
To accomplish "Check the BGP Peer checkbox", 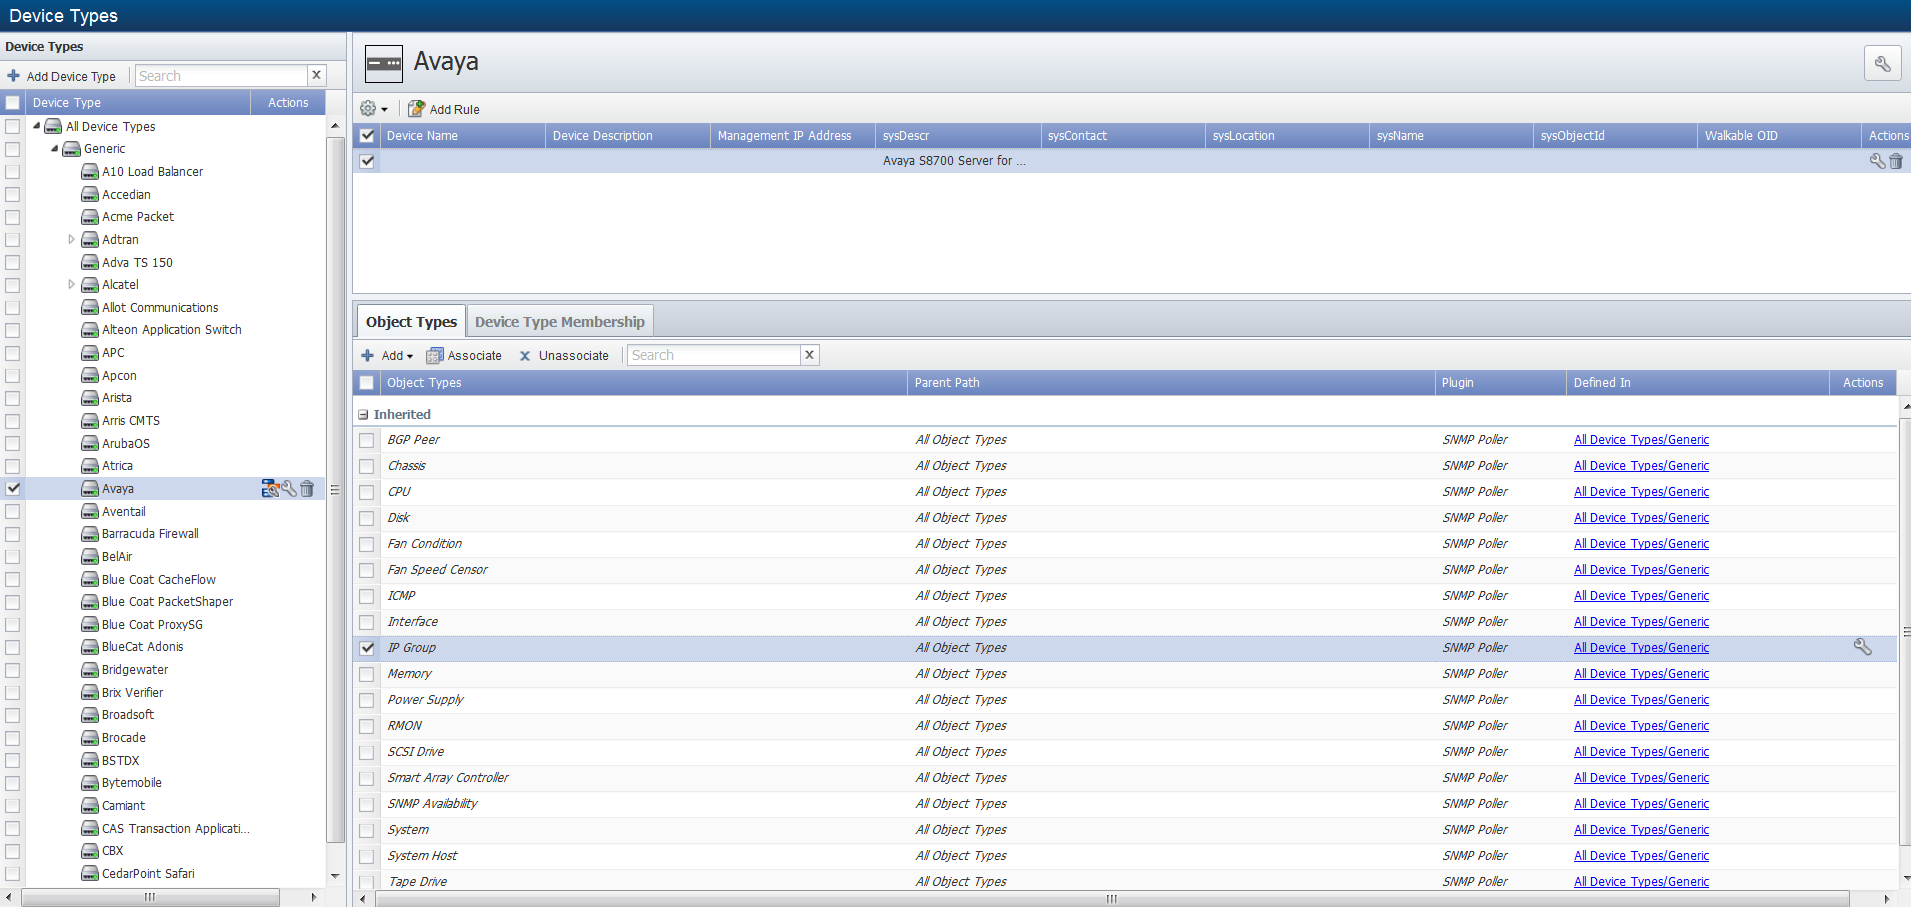I will pyautogui.click(x=367, y=440).
